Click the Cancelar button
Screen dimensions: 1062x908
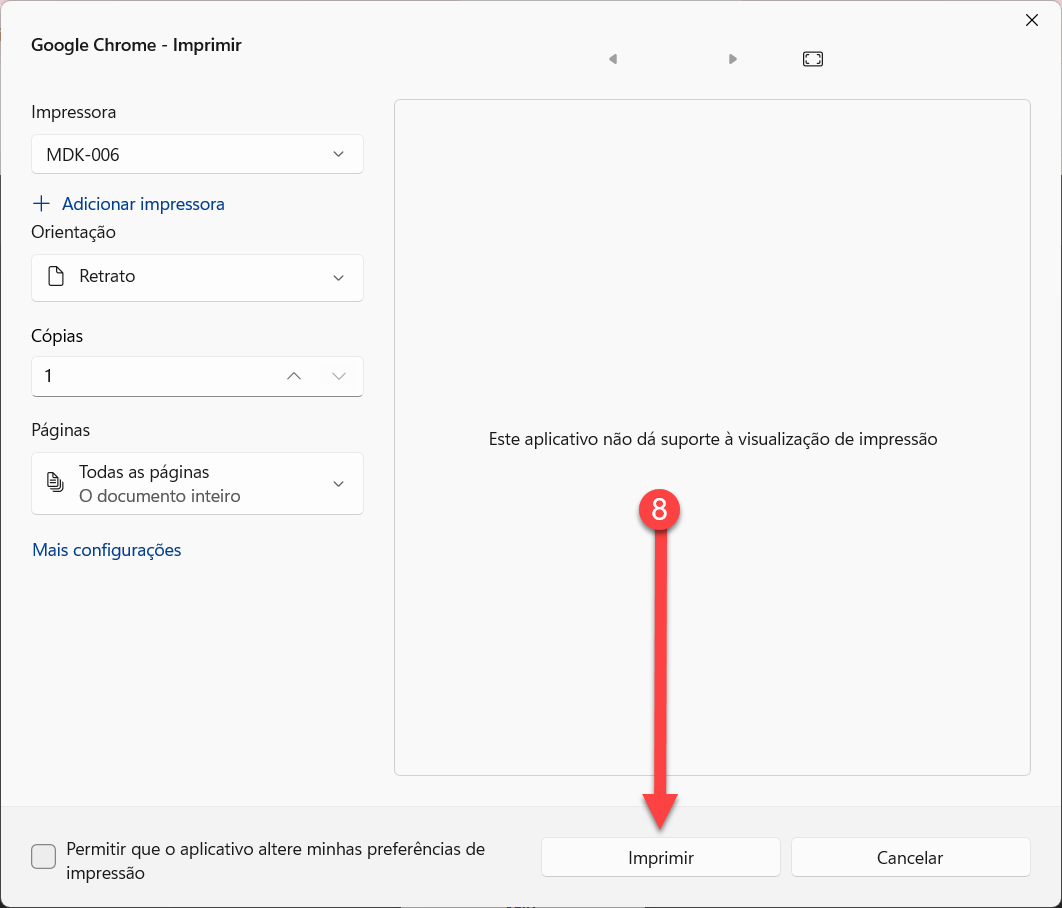coord(910,857)
